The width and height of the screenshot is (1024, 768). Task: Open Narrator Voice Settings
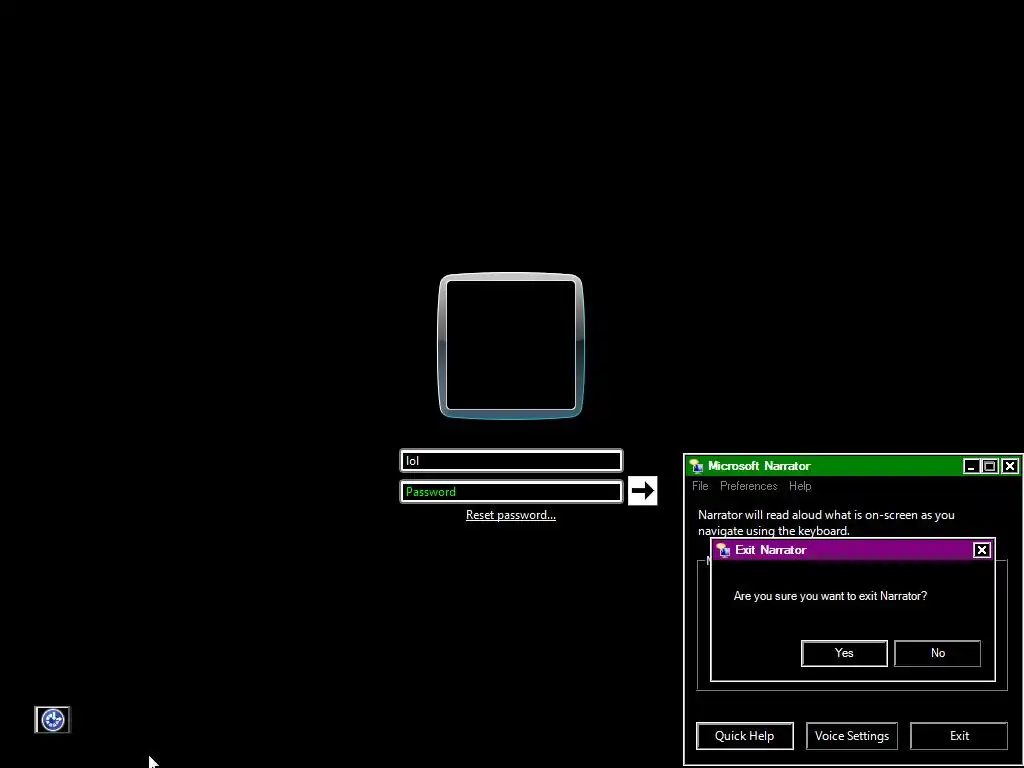[852, 736]
